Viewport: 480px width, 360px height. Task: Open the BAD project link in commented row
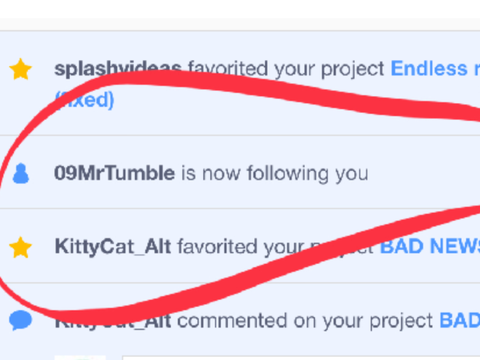tap(460, 320)
